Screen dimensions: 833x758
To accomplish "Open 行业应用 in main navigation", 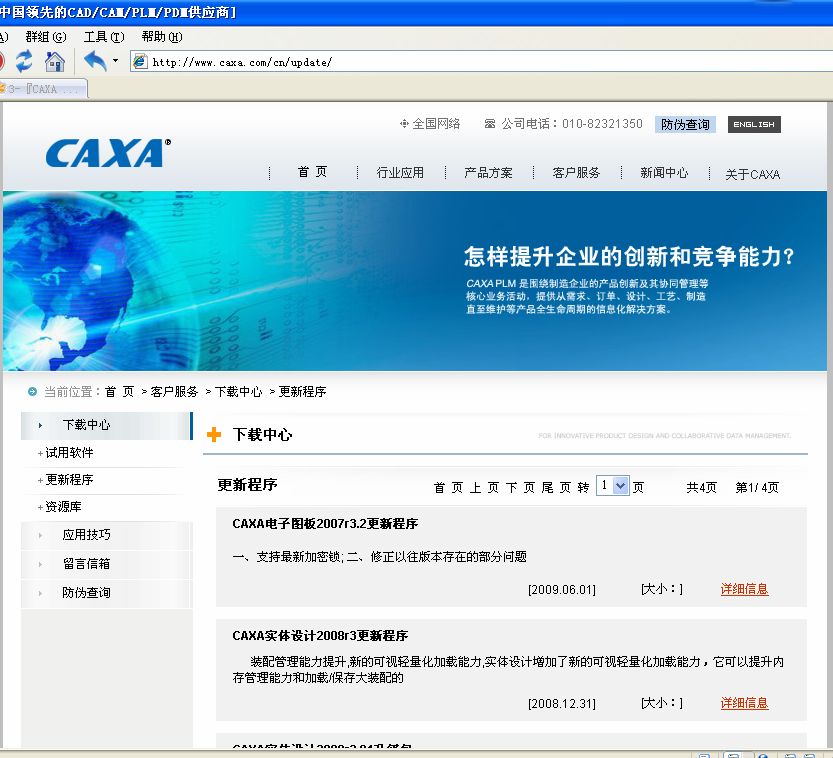I will tap(400, 173).
